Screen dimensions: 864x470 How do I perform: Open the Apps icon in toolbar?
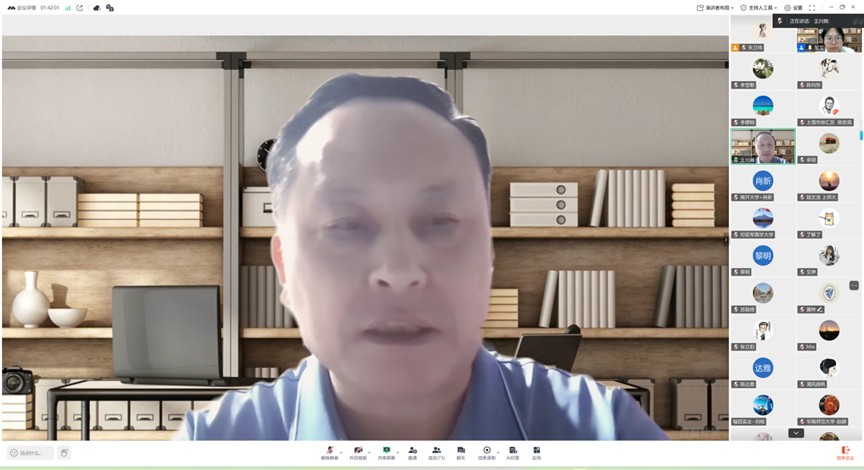[536, 451]
